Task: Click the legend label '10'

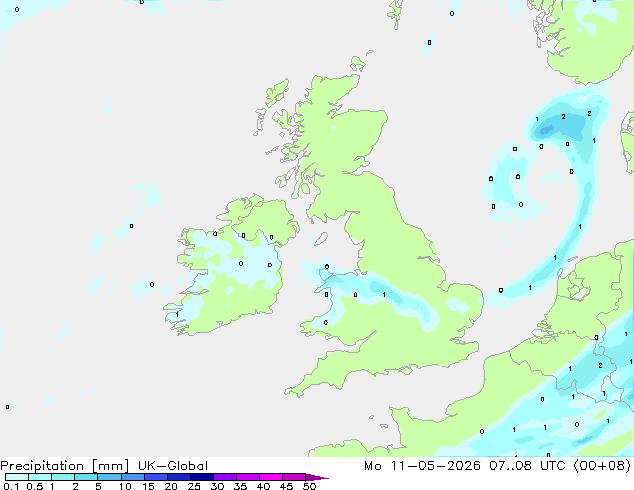Action: [125, 486]
